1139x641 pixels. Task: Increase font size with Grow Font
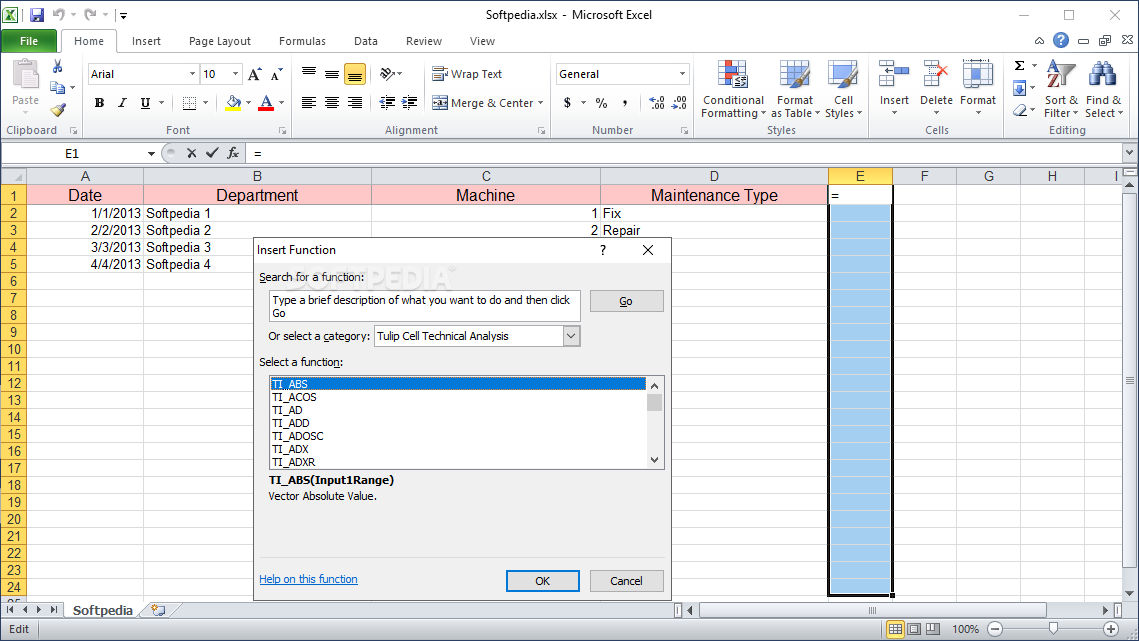[x=254, y=74]
